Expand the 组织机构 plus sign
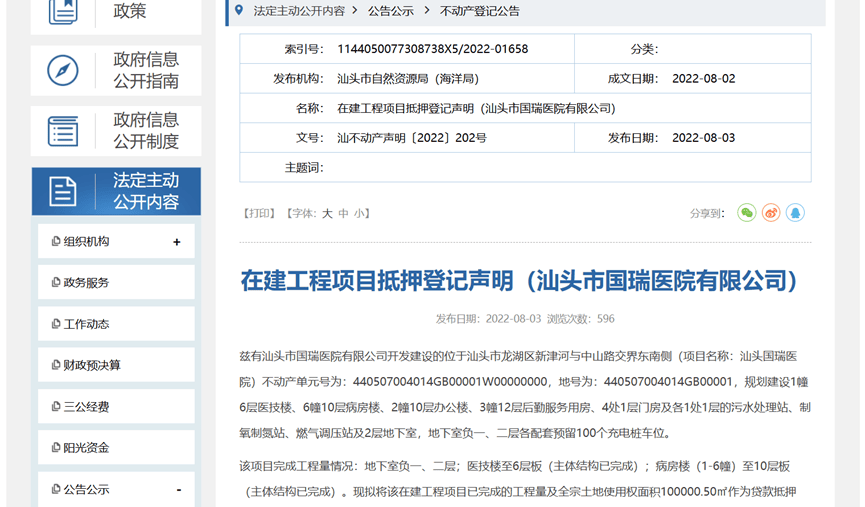Viewport: 865px width, 507px height. [x=177, y=242]
